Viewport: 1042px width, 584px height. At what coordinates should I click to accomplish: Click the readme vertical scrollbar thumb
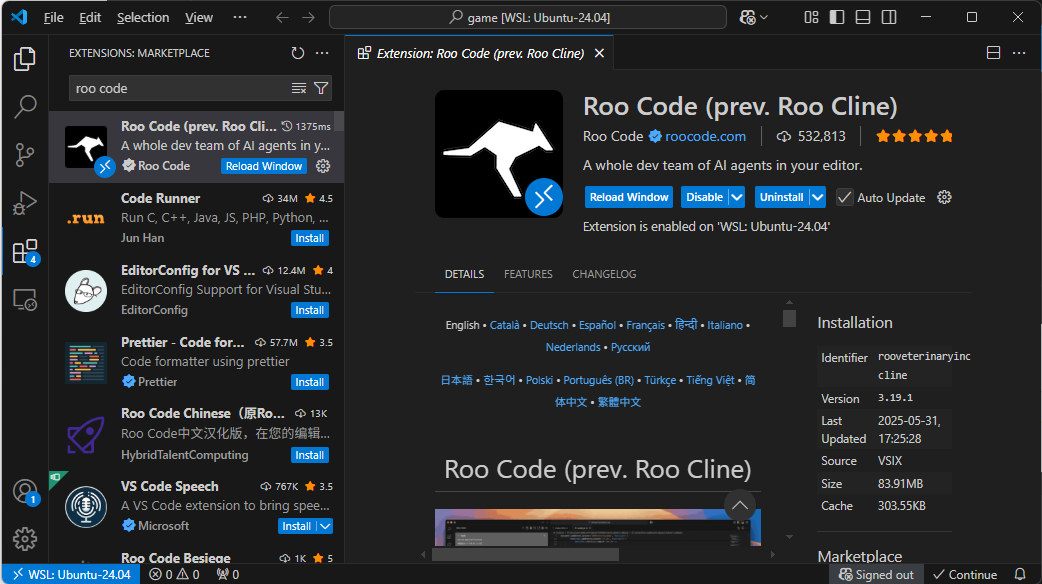tap(789, 318)
